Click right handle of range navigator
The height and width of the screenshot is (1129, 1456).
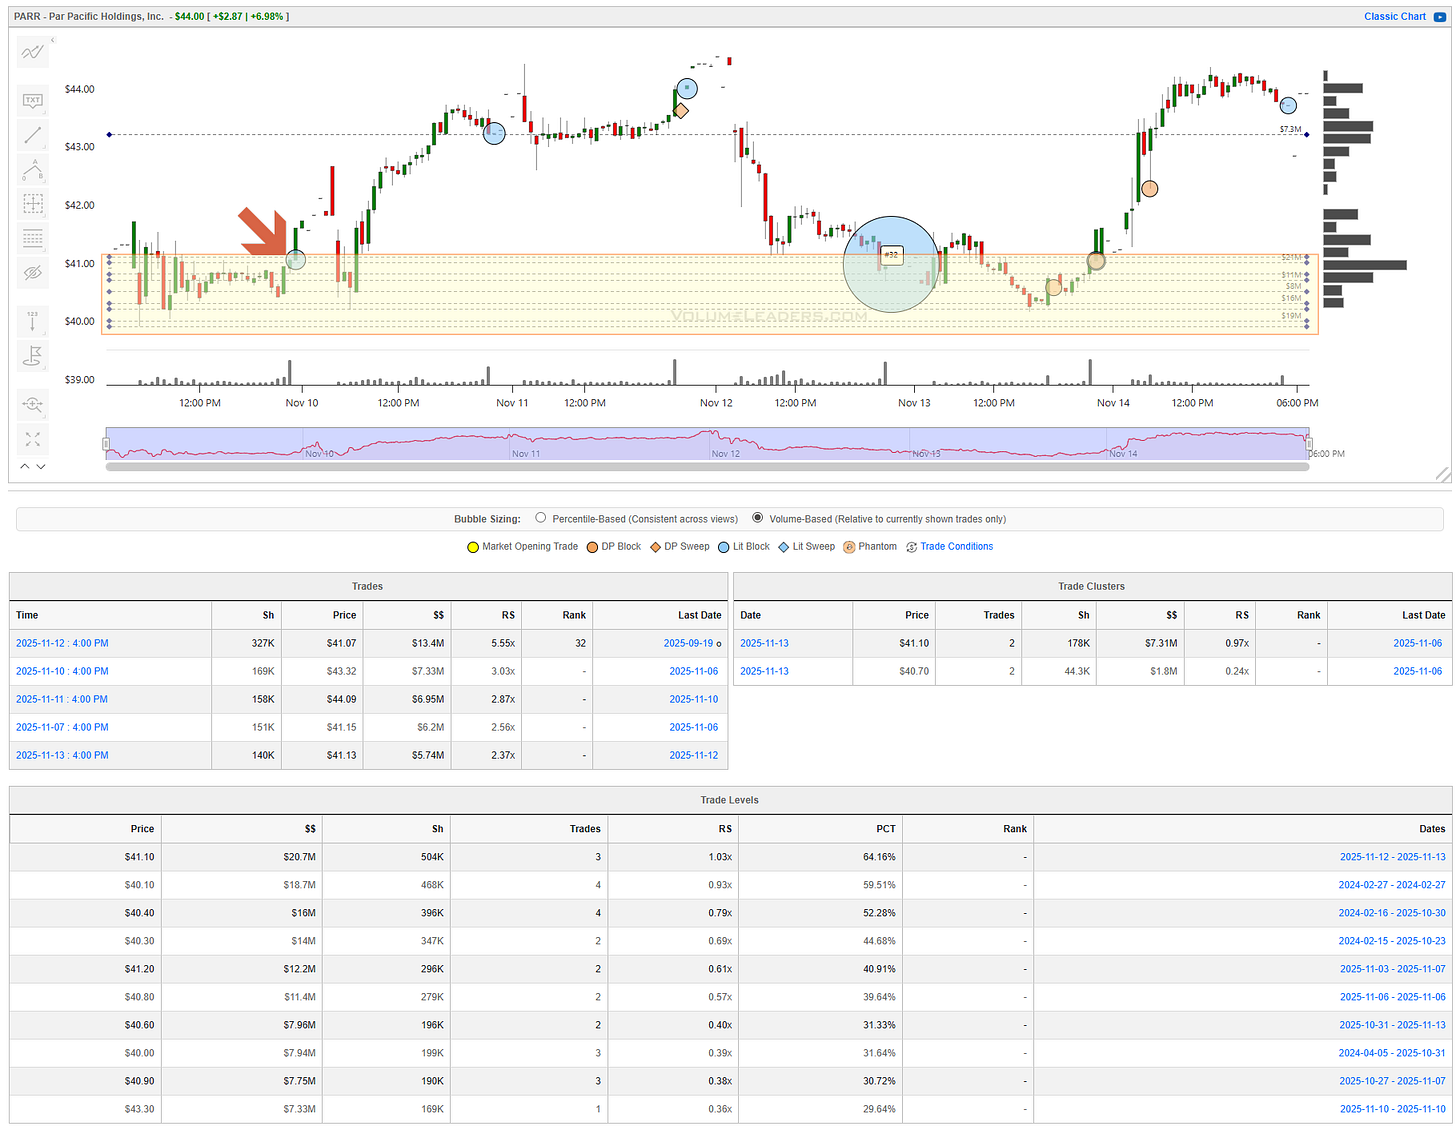point(1309,443)
